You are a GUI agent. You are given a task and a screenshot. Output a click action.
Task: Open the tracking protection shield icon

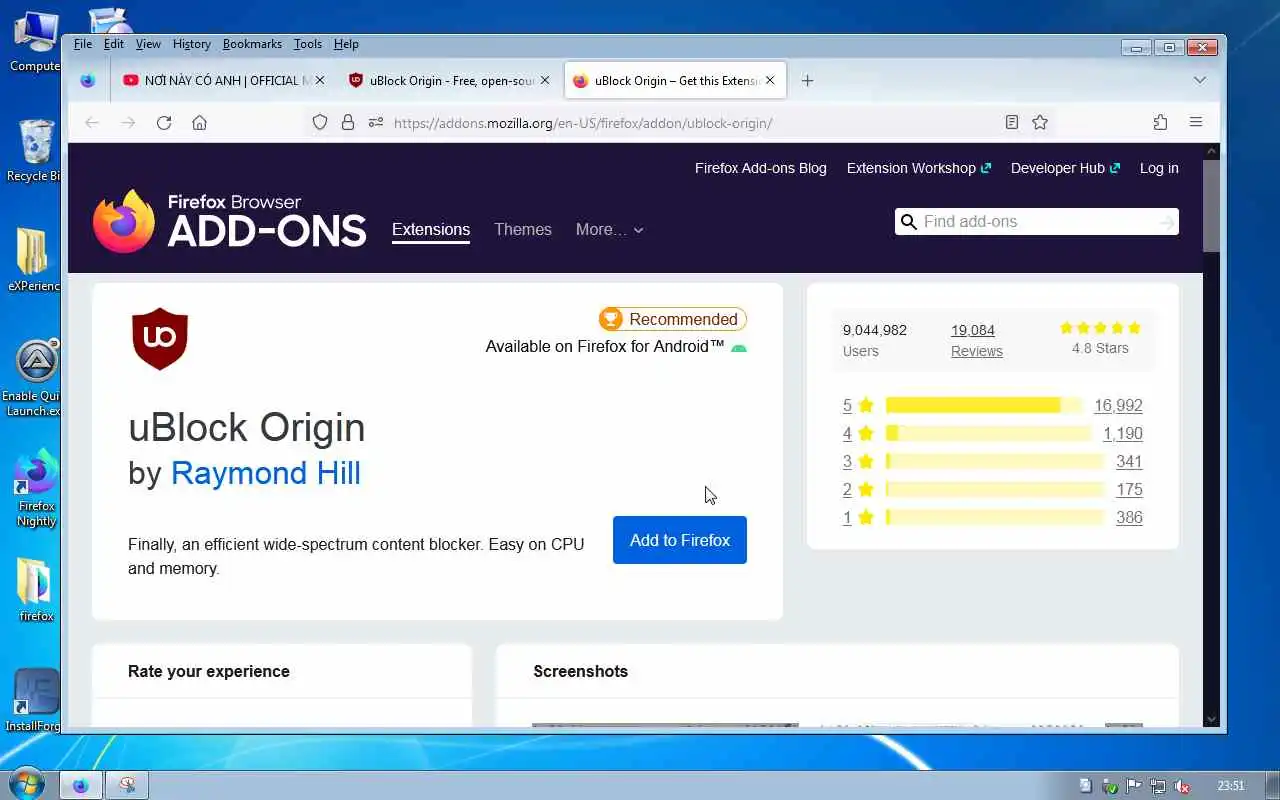(320, 122)
